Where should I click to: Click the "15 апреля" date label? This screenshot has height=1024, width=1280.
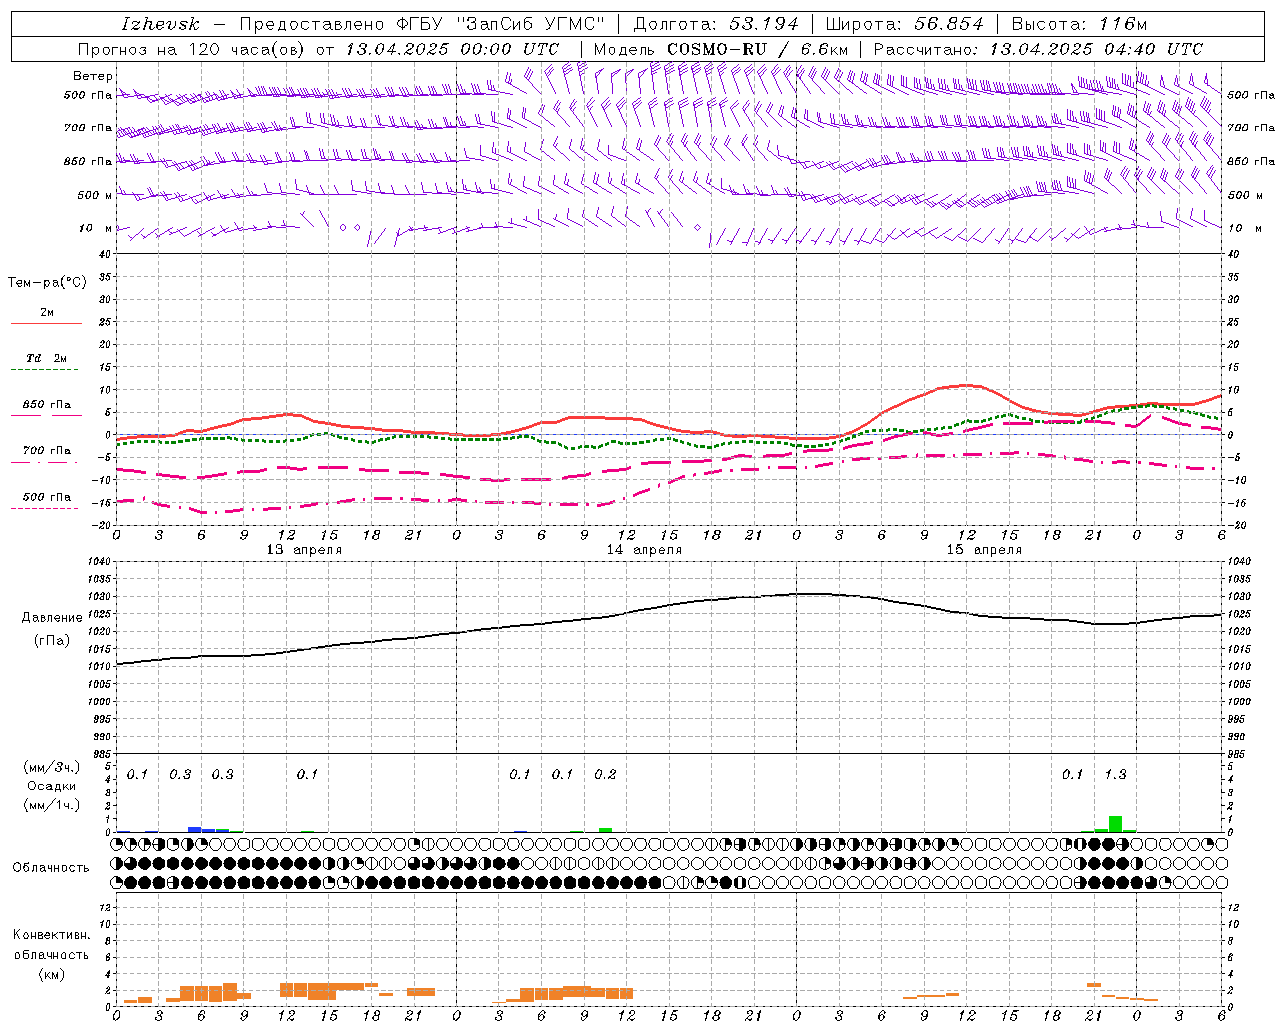pyautogui.click(x=984, y=550)
